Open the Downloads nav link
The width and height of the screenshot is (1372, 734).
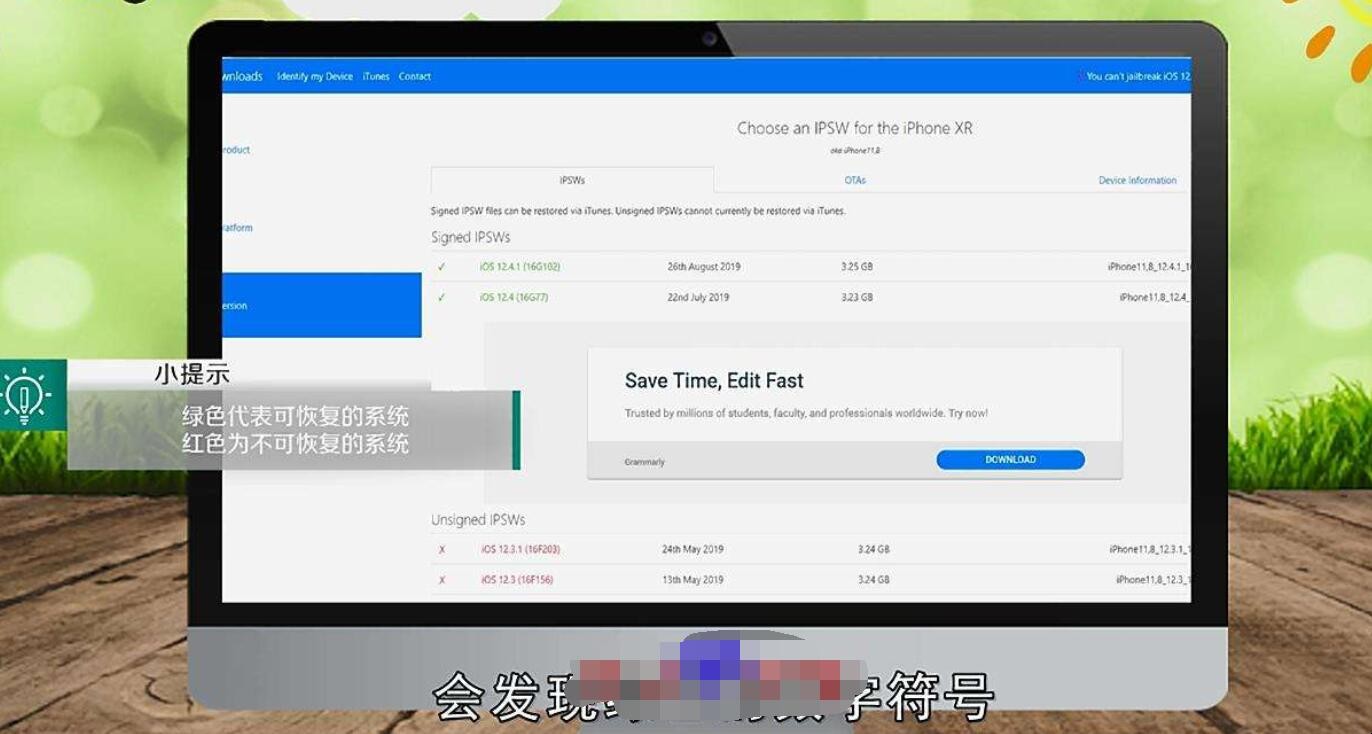pyautogui.click(x=243, y=76)
